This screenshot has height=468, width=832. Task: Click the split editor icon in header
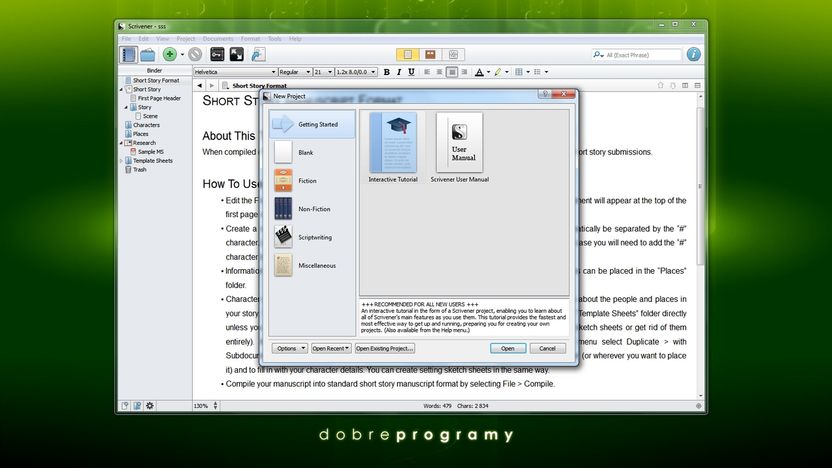[685, 85]
